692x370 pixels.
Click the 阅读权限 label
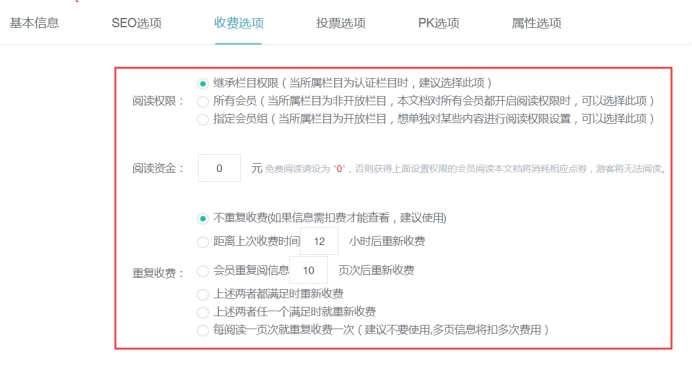click(158, 101)
